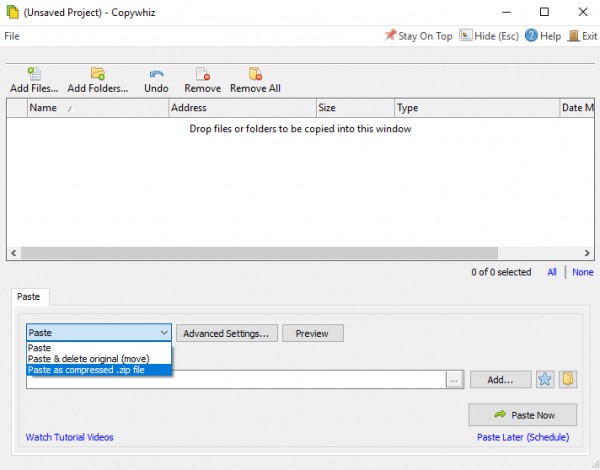This screenshot has width=600, height=470.
Task: Click the Remove All icon
Action: tap(255, 73)
